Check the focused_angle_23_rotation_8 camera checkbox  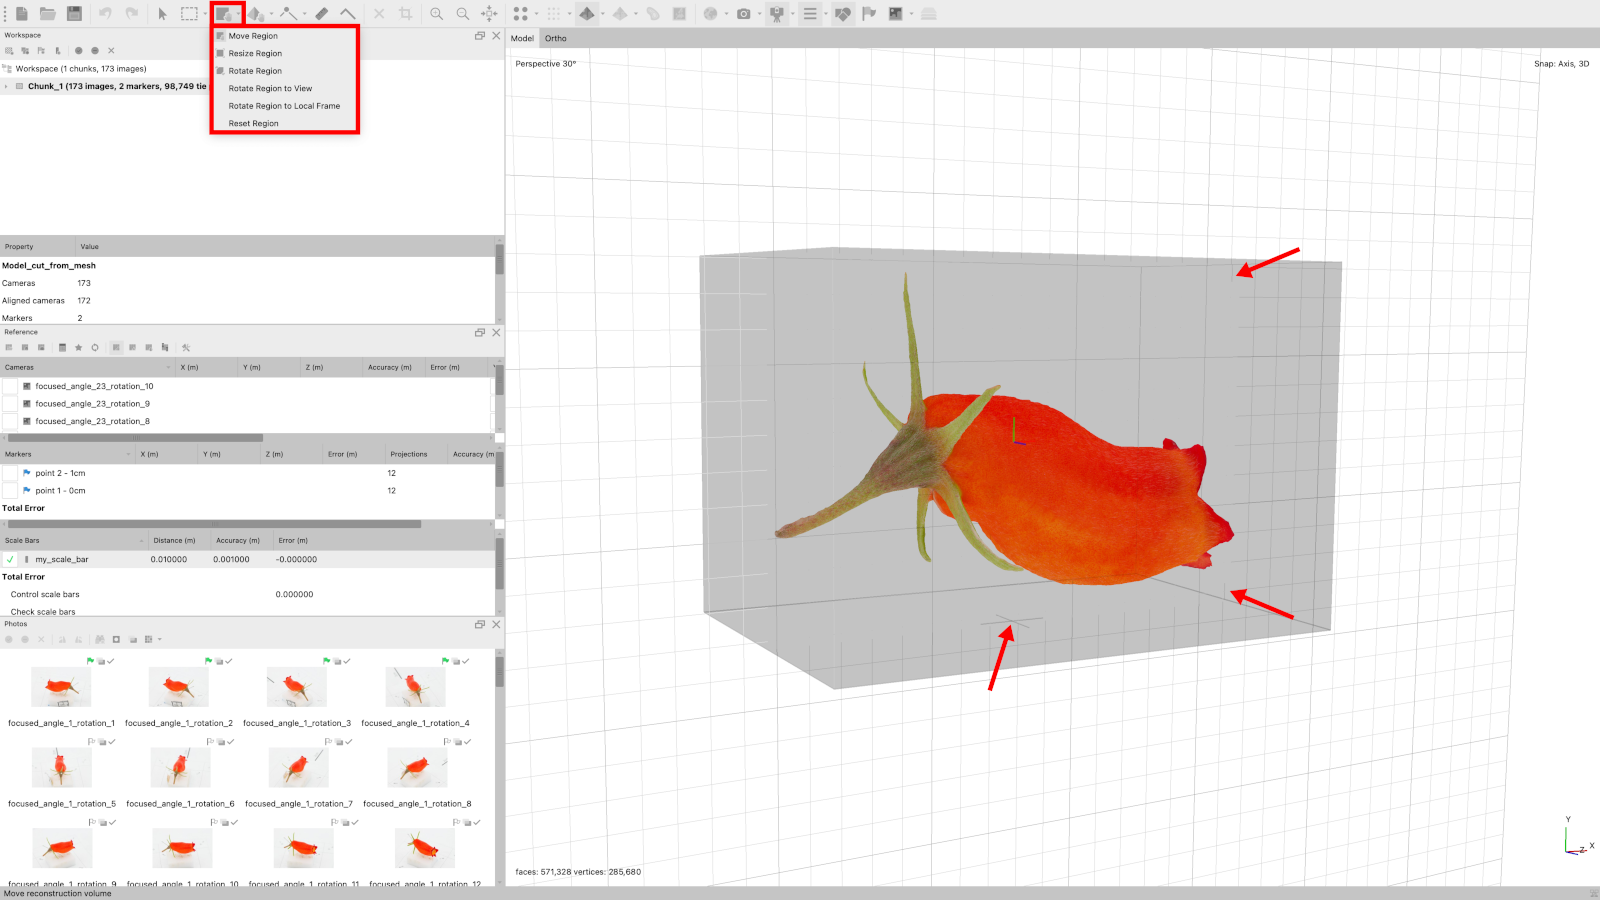(x=10, y=421)
